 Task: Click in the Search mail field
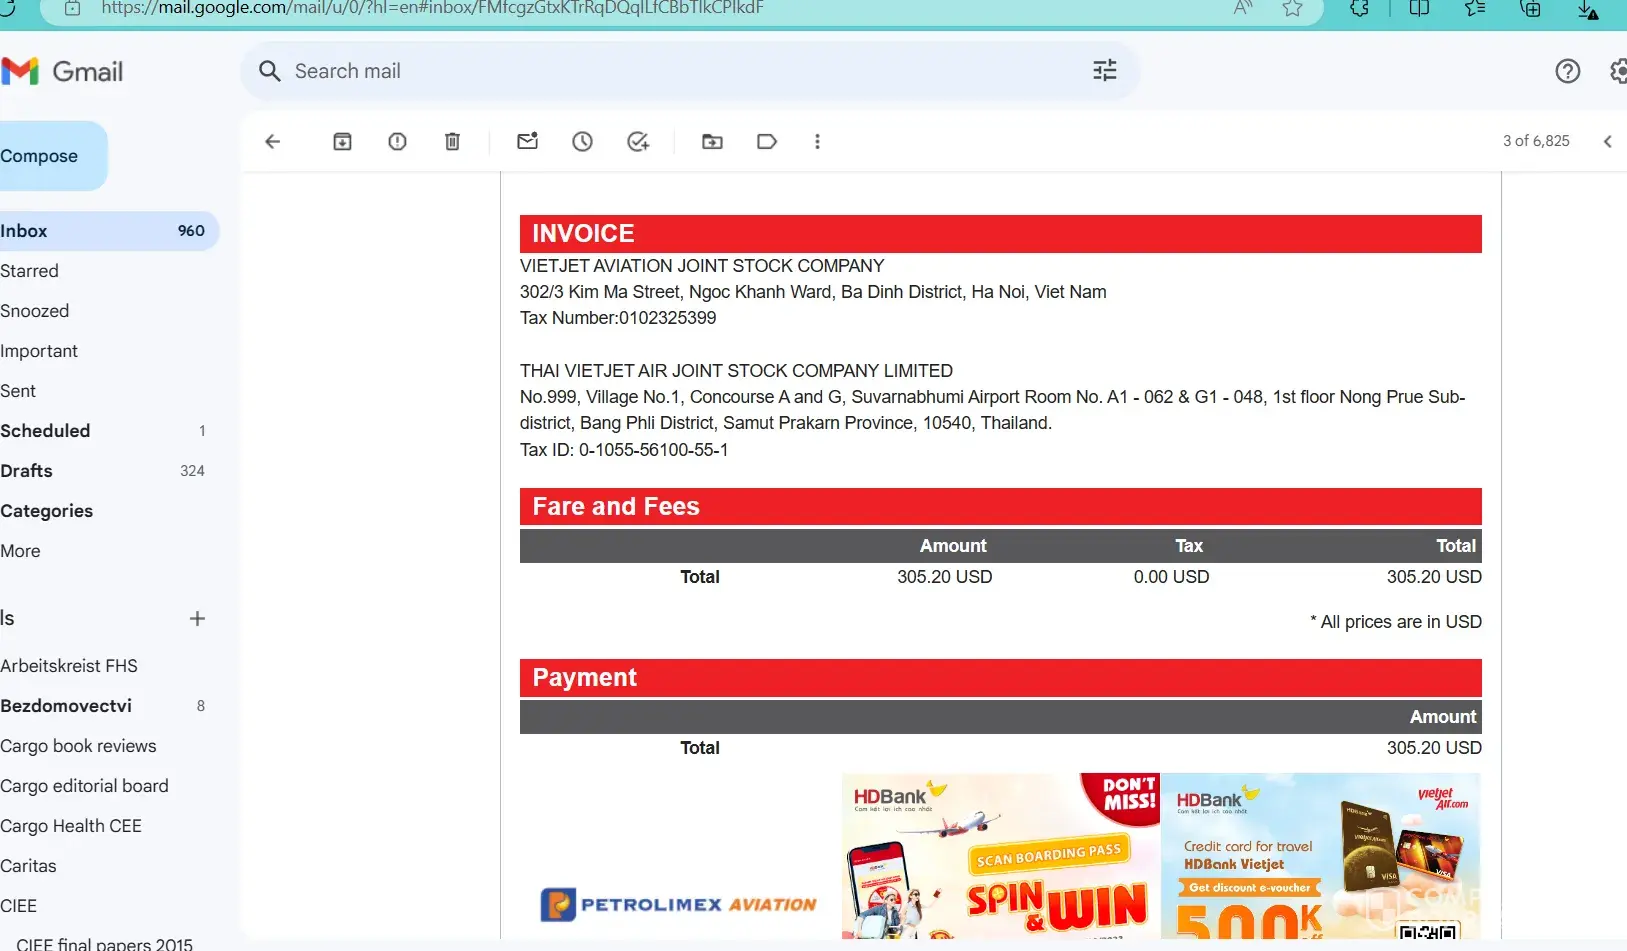click(x=680, y=71)
